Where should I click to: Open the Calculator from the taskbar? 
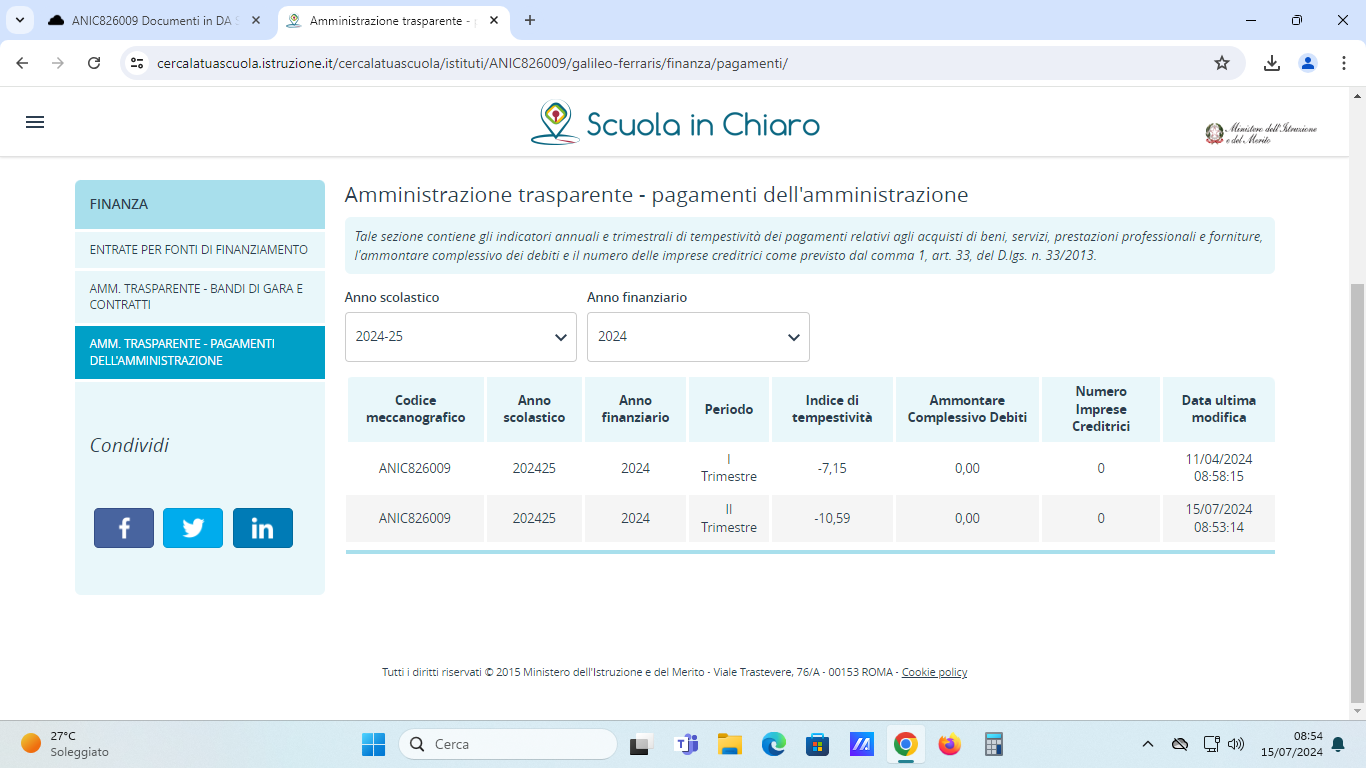point(993,744)
